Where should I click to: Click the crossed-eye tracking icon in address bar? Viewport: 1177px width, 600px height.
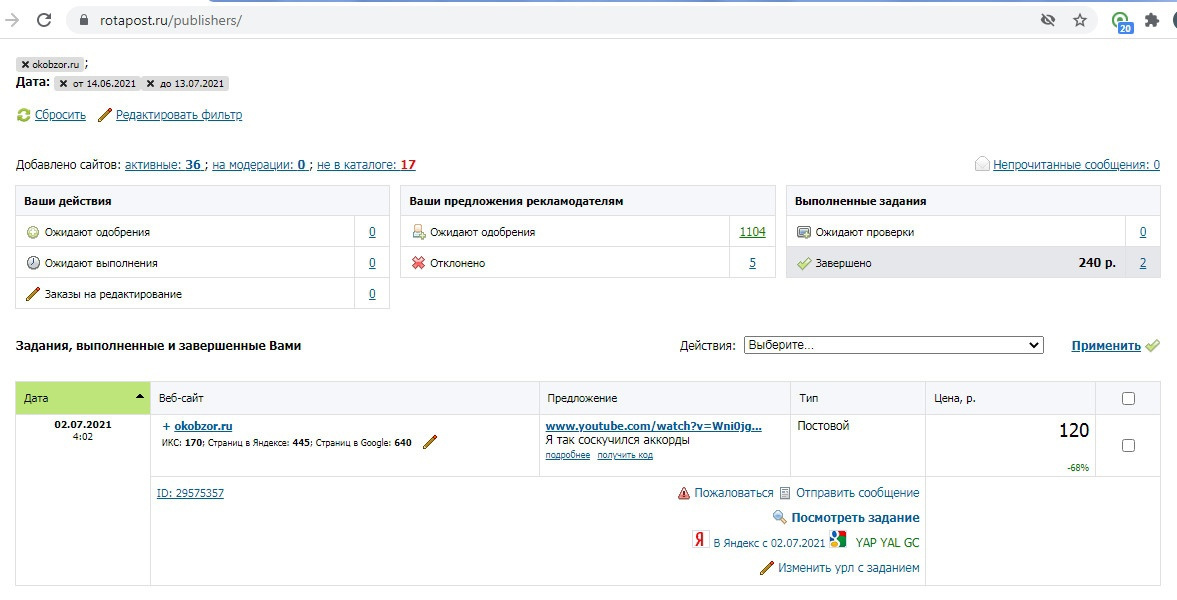click(x=1048, y=20)
